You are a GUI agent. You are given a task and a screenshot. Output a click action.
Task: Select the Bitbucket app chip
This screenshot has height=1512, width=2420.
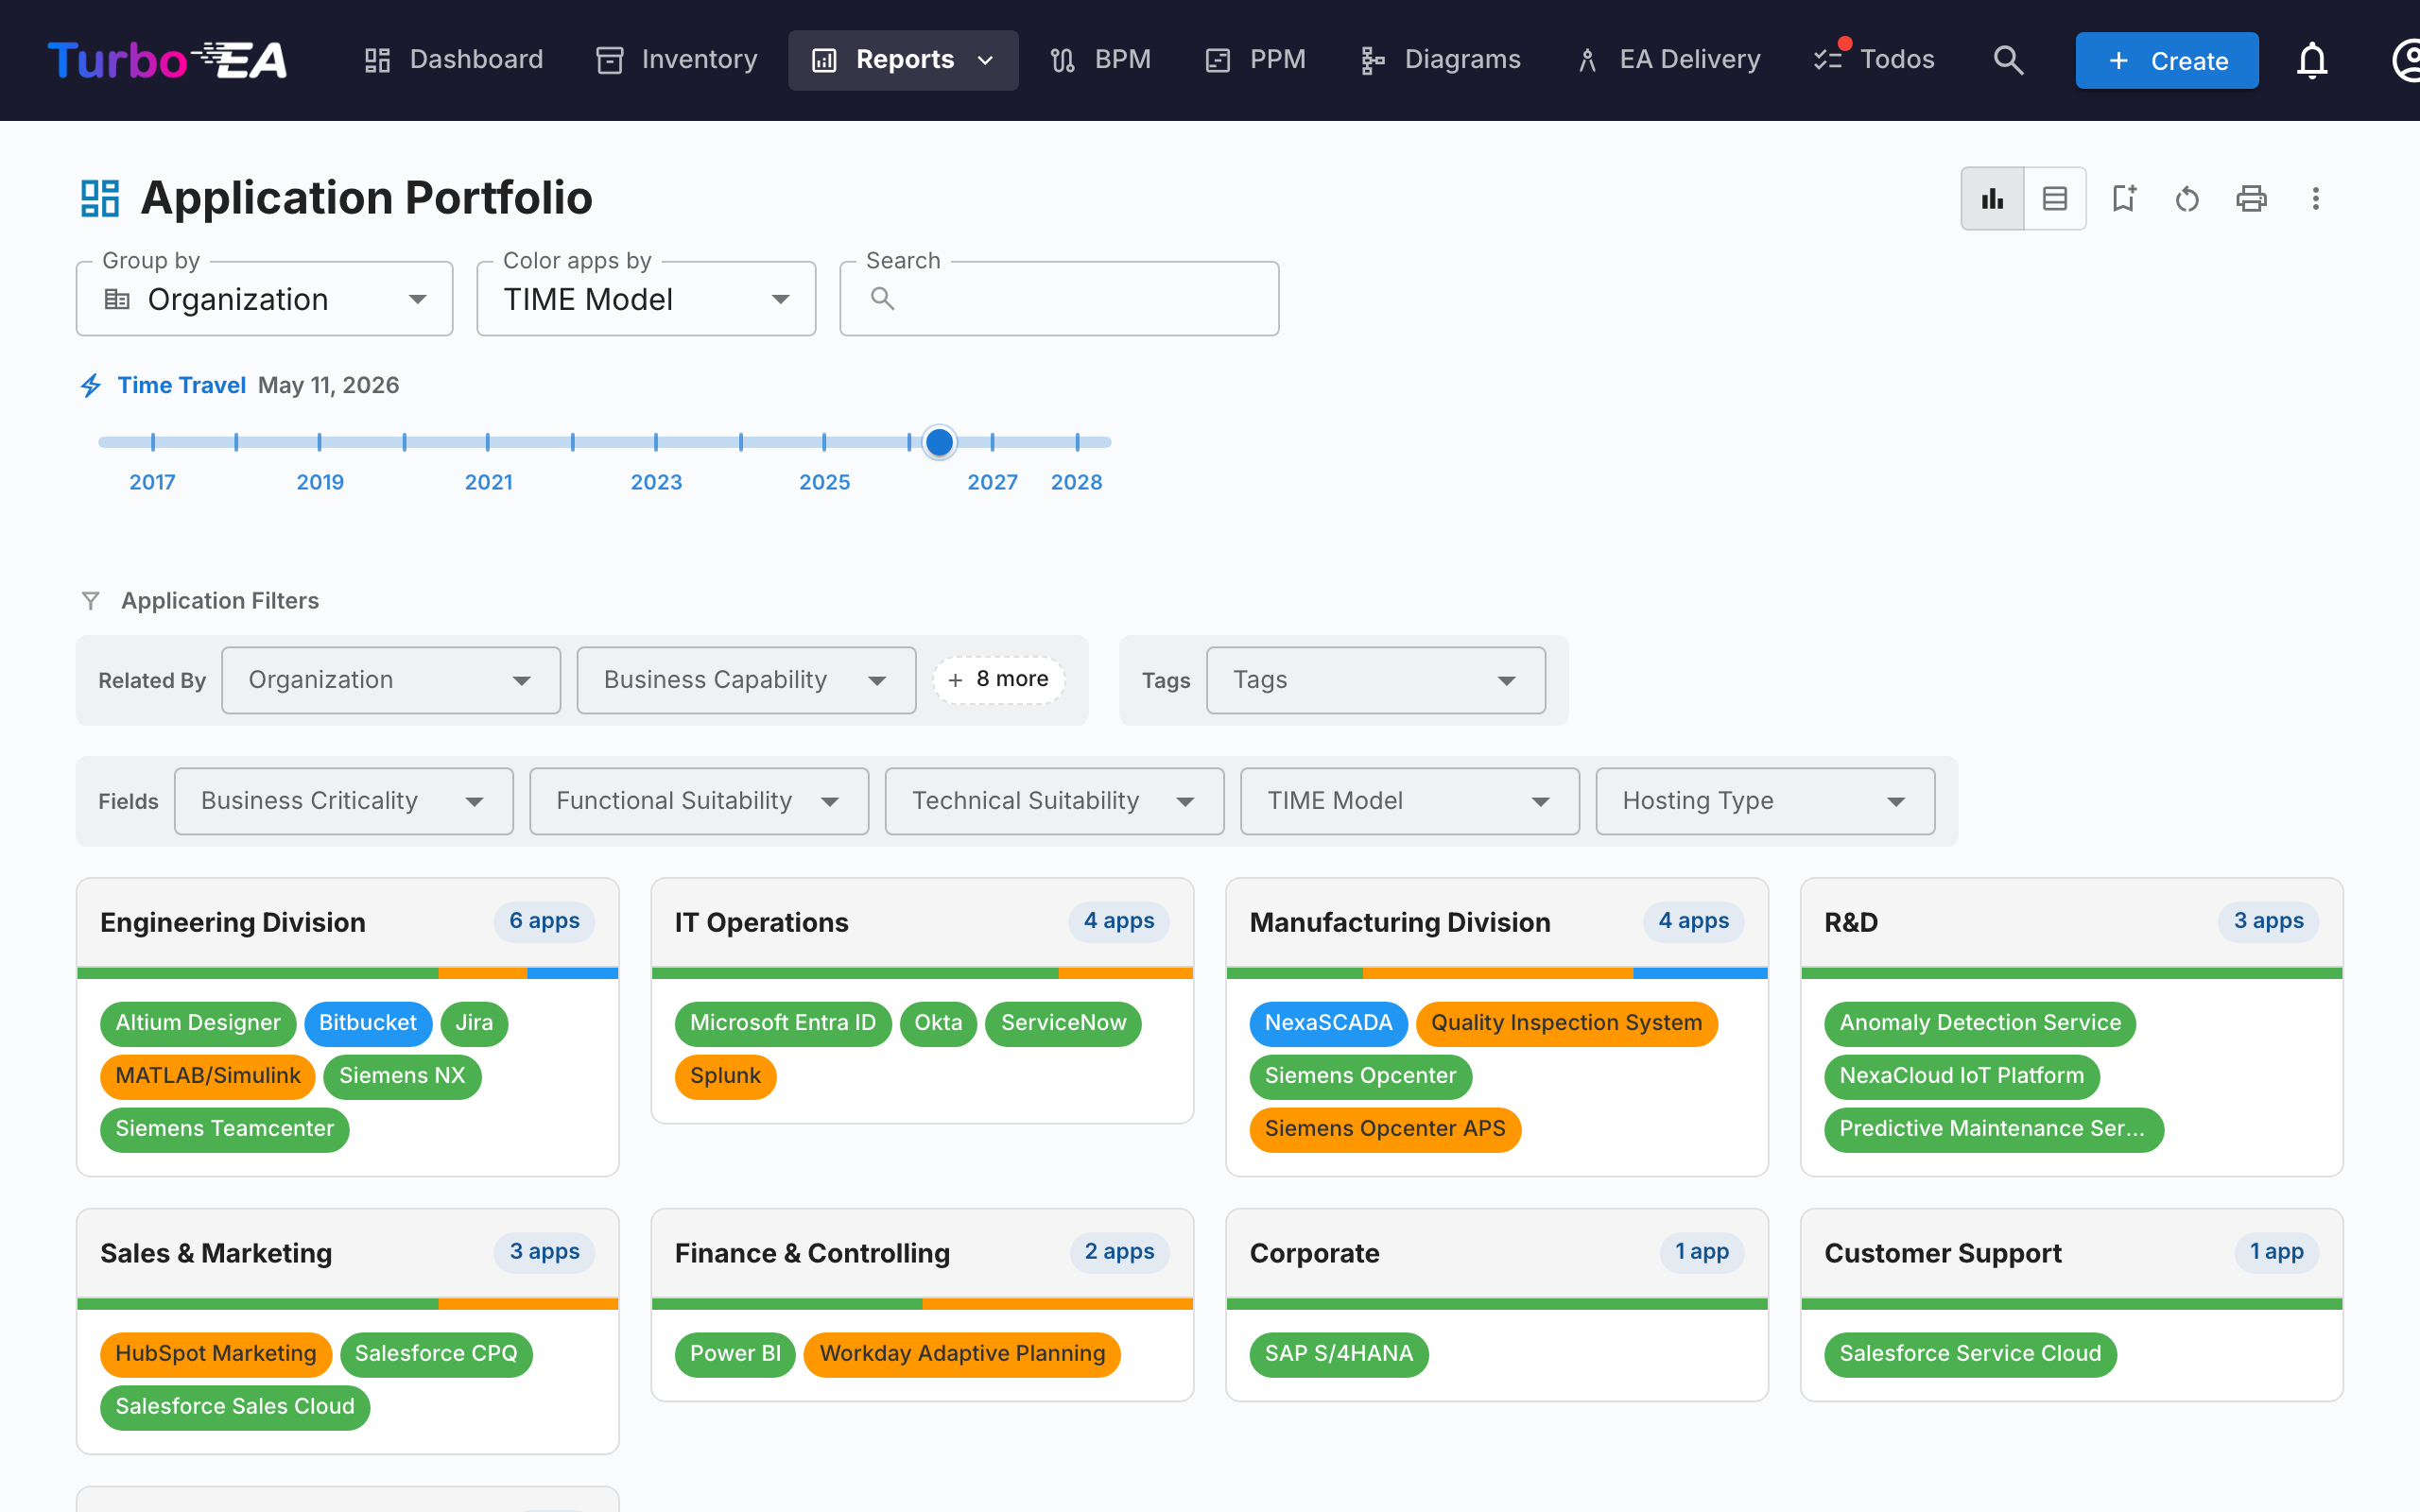(x=368, y=1023)
